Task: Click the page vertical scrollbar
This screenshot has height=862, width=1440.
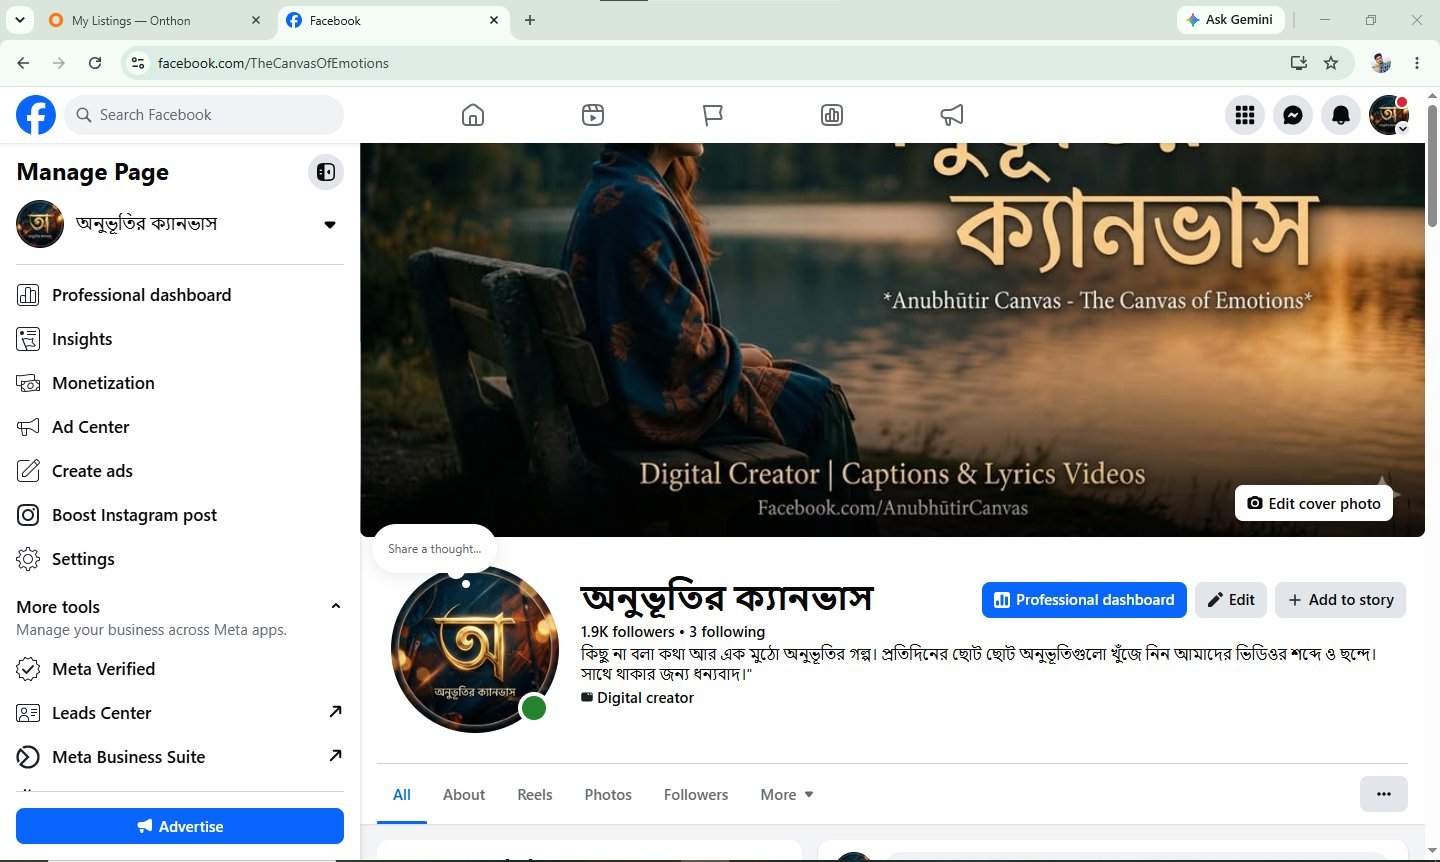Action: pyautogui.click(x=1432, y=165)
